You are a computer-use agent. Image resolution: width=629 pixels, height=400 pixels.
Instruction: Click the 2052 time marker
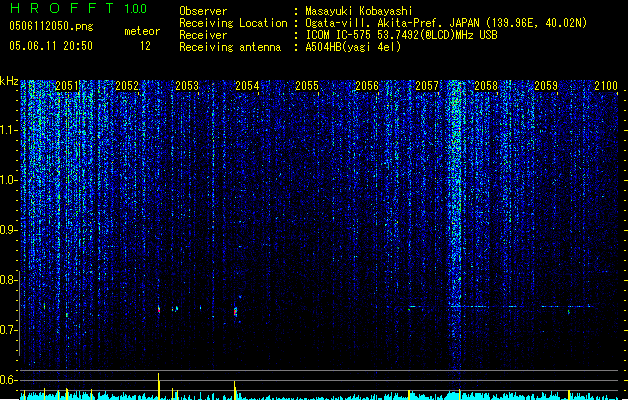click(127, 86)
